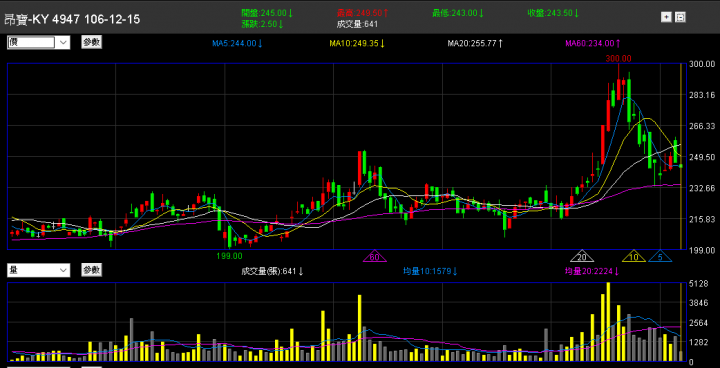This screenshot has height=368, width=720.
Task: Click the MA5:244.00 legend label
Action: pos(237,44)
